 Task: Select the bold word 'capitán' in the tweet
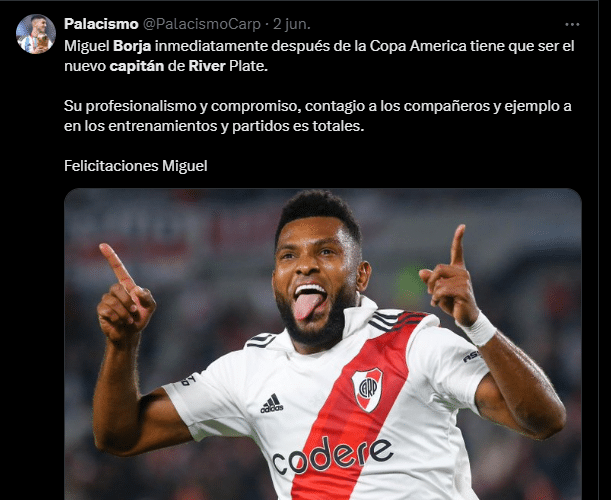click(137, 66)
